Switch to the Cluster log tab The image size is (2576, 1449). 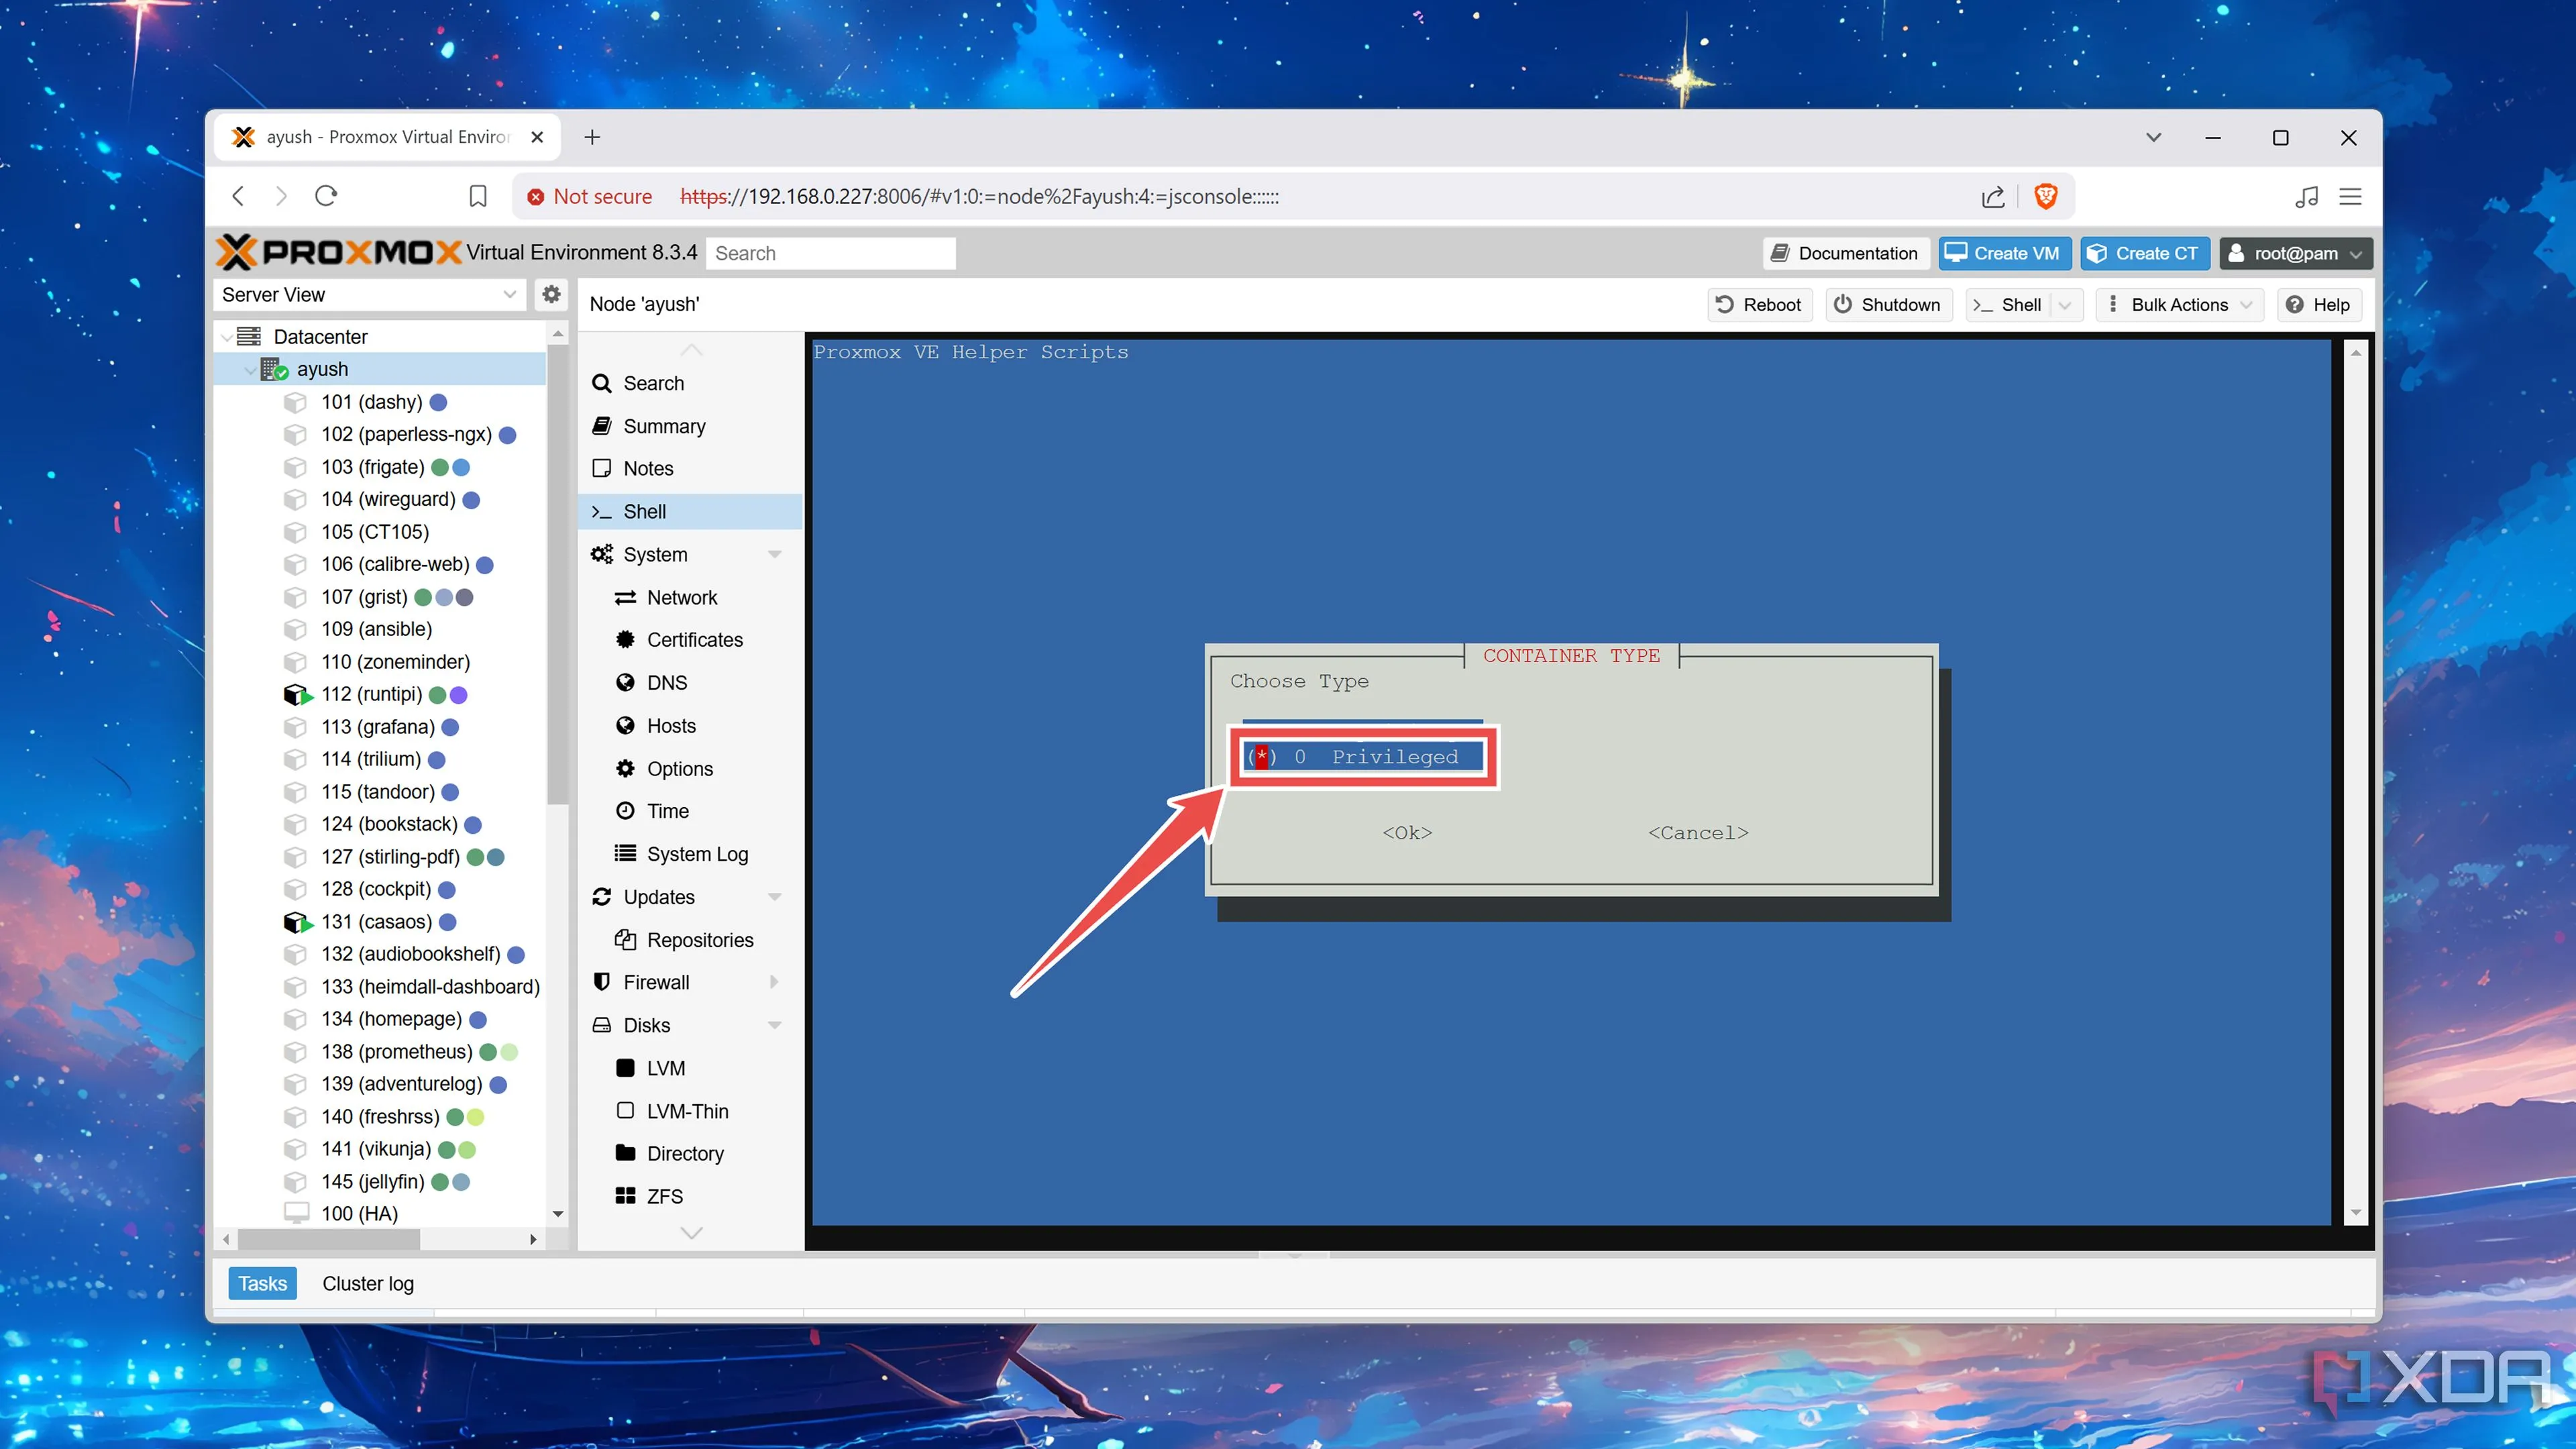coord(367,1283)
